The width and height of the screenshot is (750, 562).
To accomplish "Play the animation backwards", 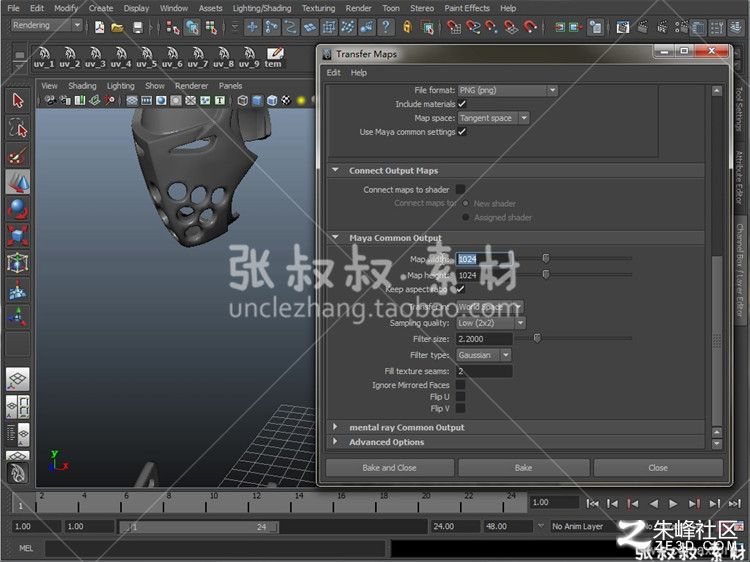I will click(x=653, y=503).
